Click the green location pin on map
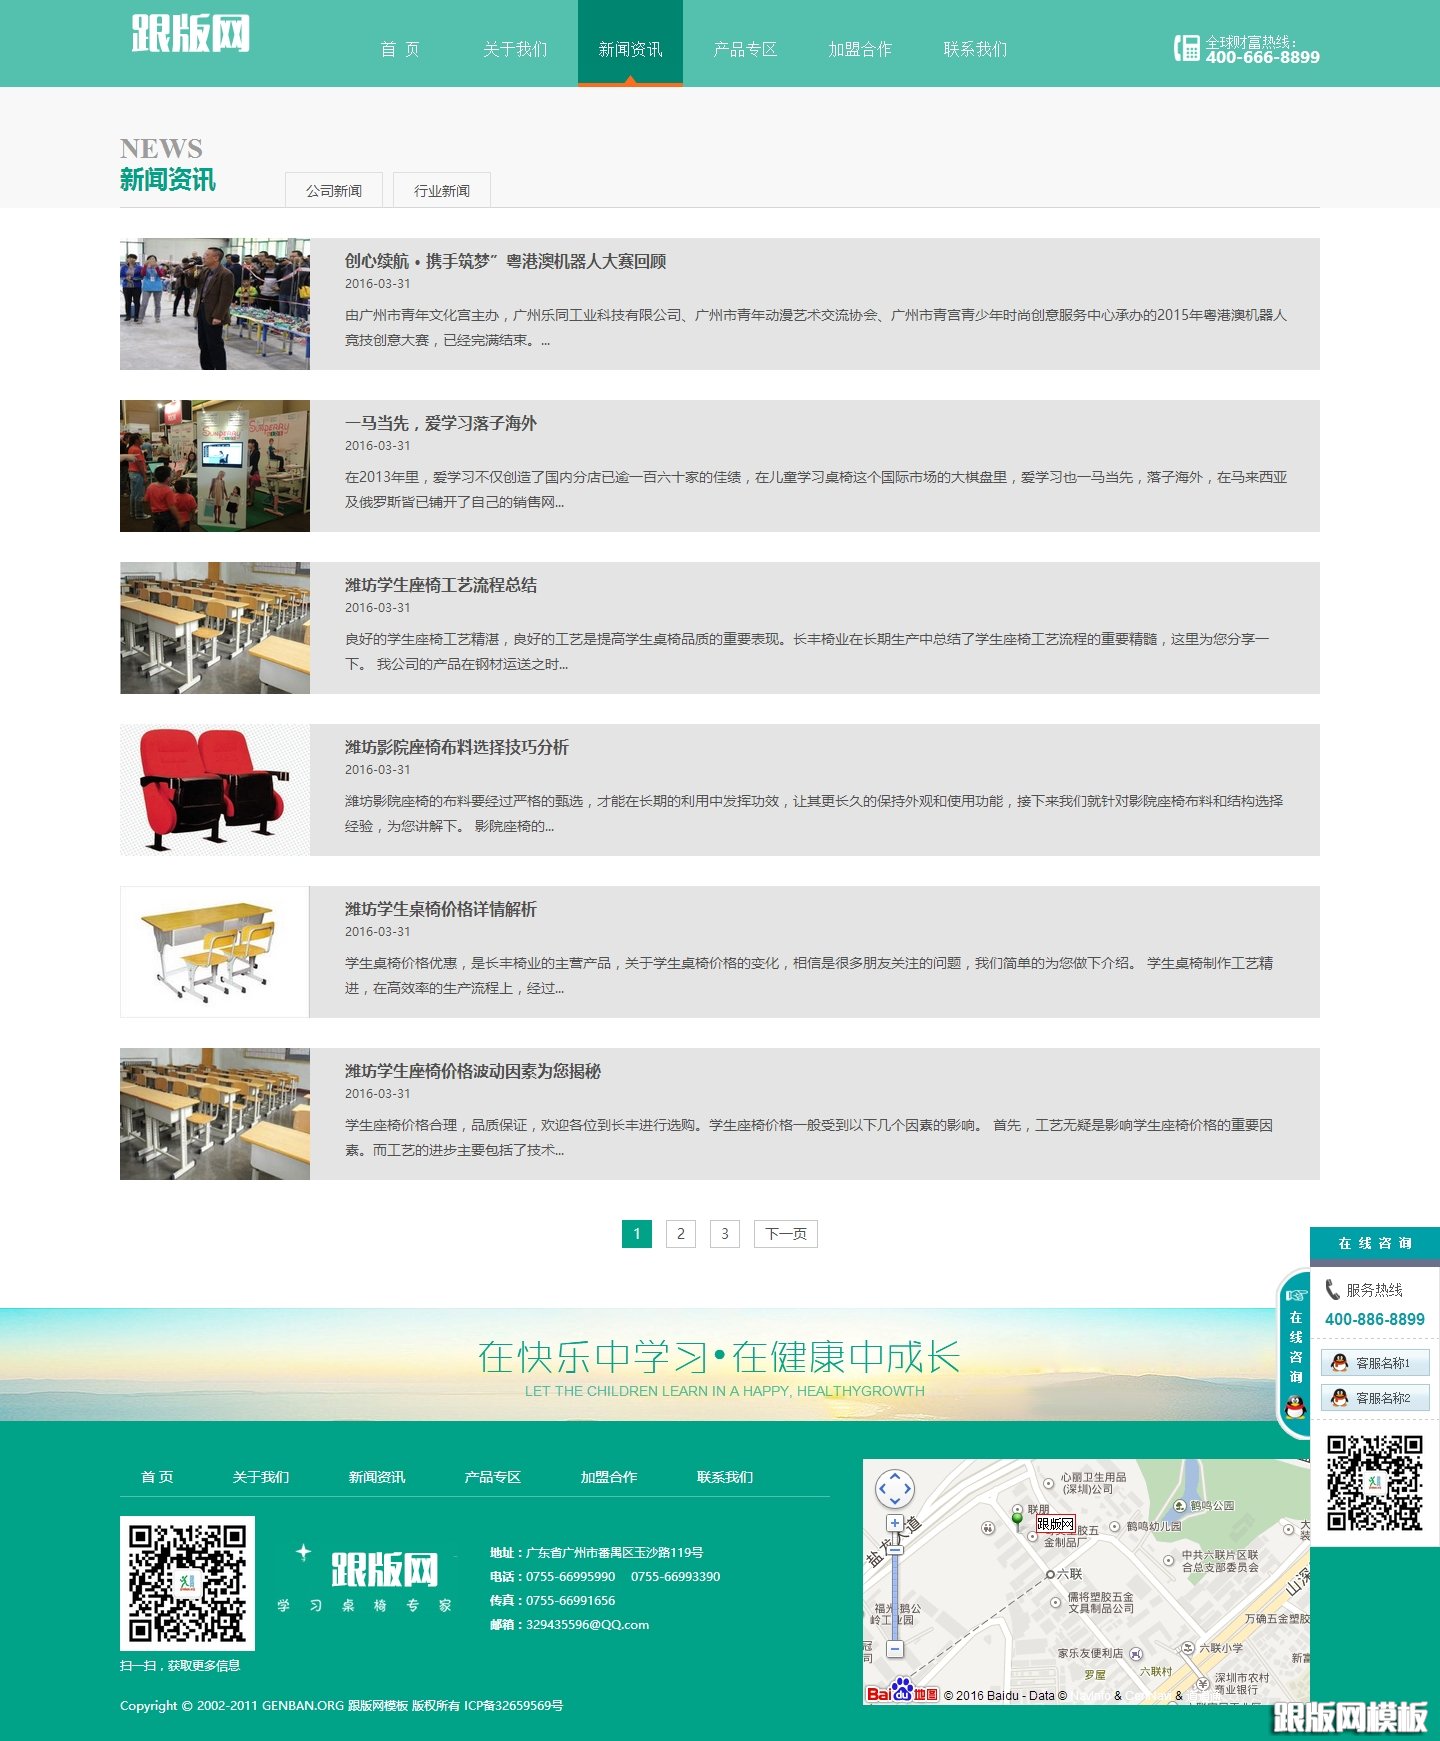 point(1018,1520)
